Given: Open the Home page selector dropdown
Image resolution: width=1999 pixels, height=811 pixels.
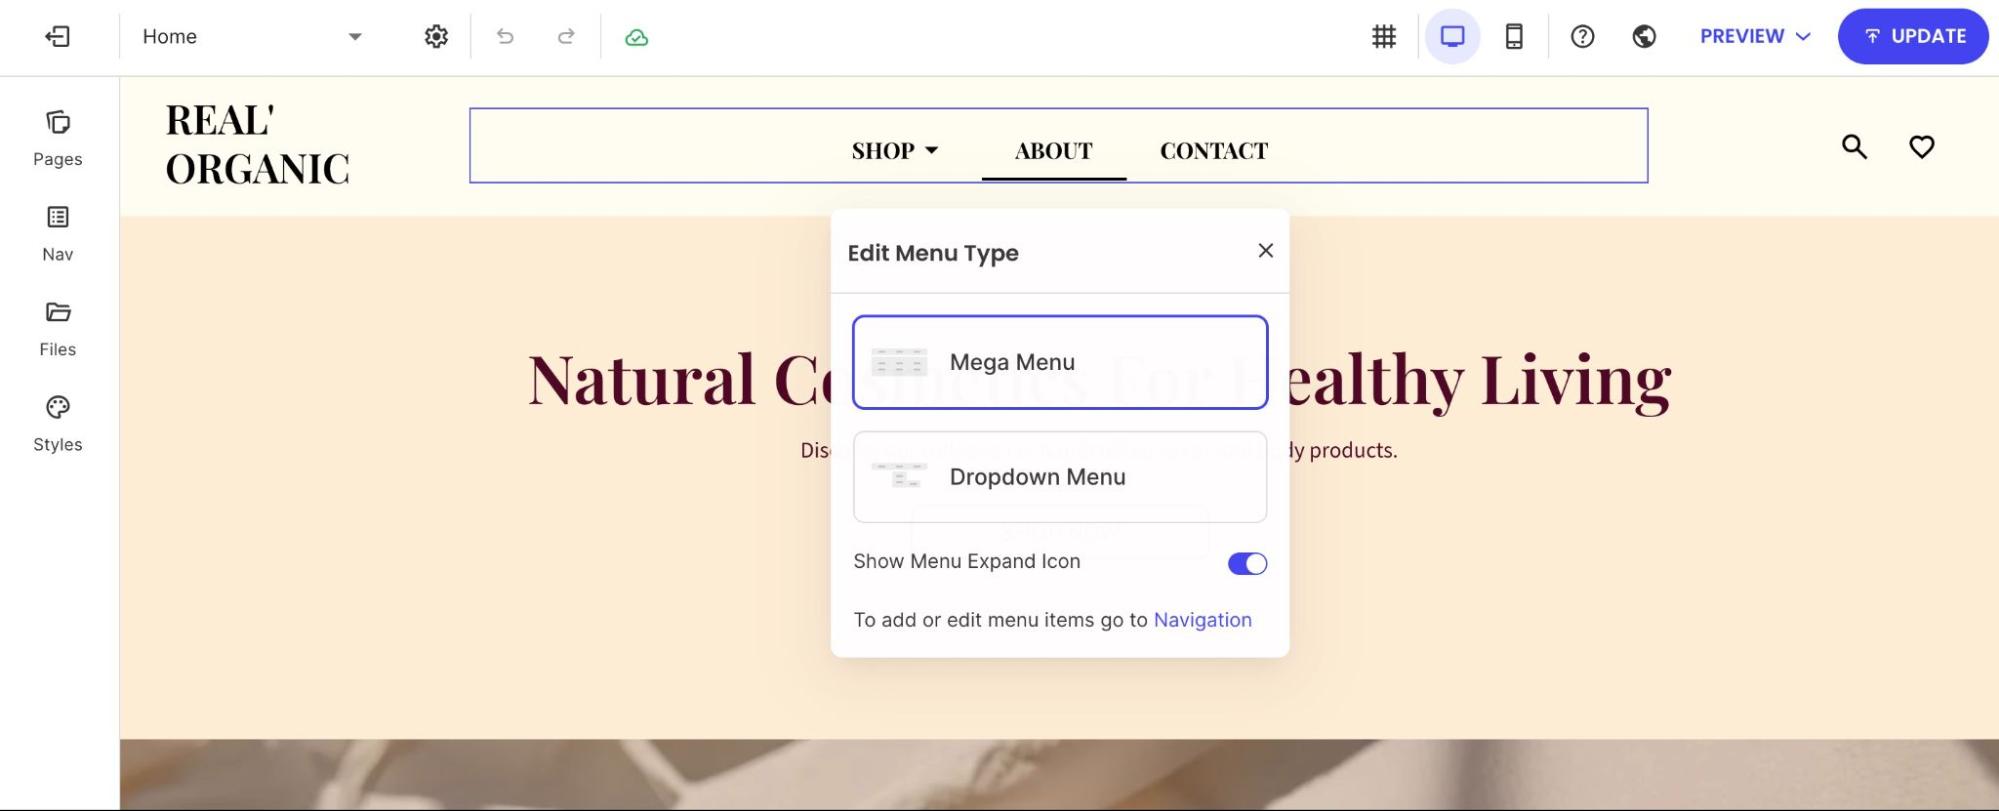Looking at the screenshot, I should click(252, 37).
